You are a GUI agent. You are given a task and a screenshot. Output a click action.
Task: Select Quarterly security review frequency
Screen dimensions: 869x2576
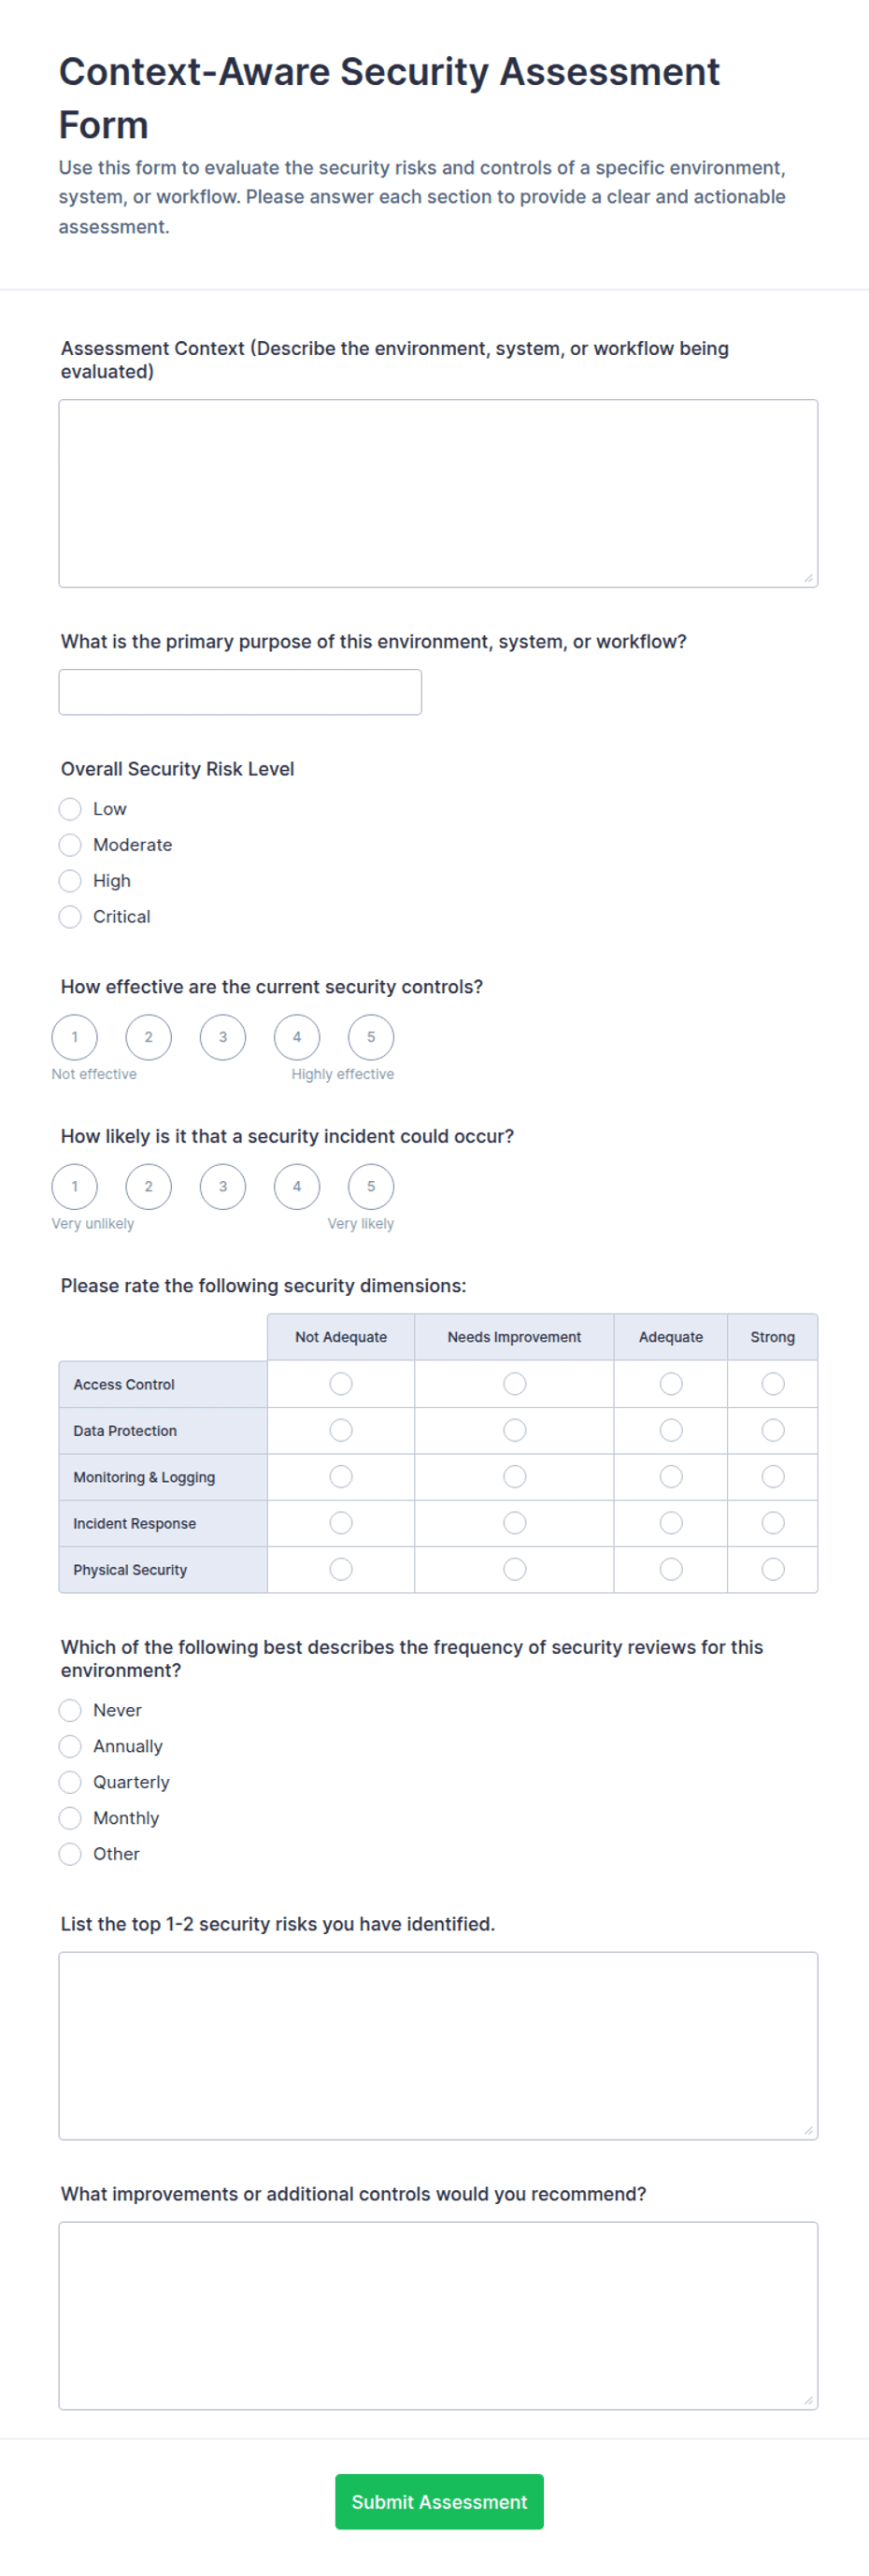pyautogui.click(x=70, y=1782)
